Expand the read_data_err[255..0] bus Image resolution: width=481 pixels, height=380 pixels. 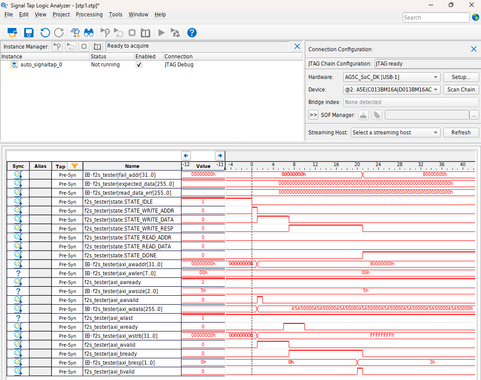pos(87,193)
